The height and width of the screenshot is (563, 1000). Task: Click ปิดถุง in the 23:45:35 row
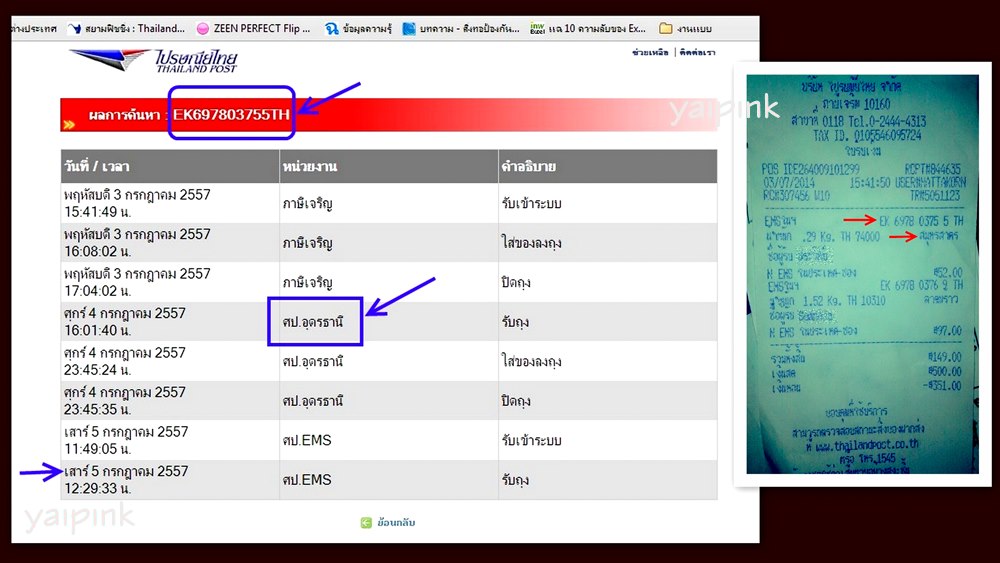(x=515, y=401)
